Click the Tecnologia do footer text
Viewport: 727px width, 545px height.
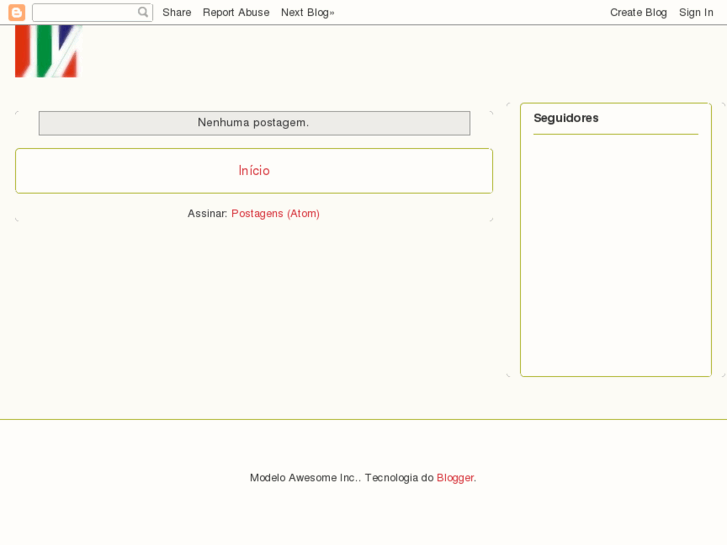point(398,478)
